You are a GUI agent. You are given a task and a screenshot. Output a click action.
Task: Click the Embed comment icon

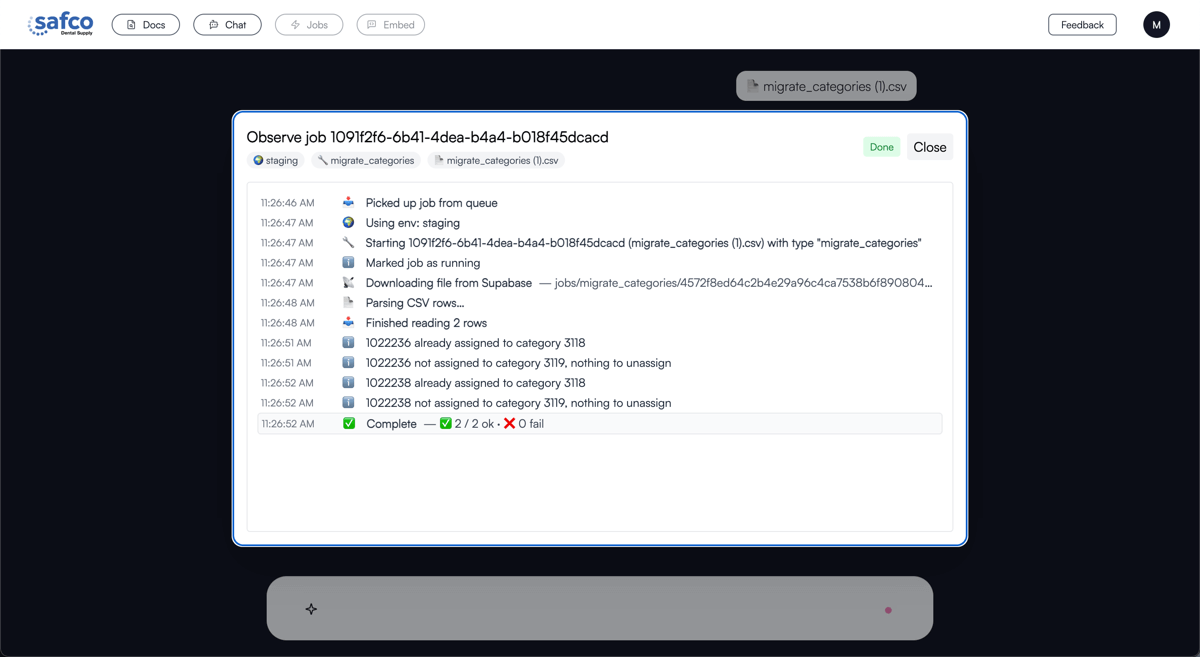pos(371,24)
